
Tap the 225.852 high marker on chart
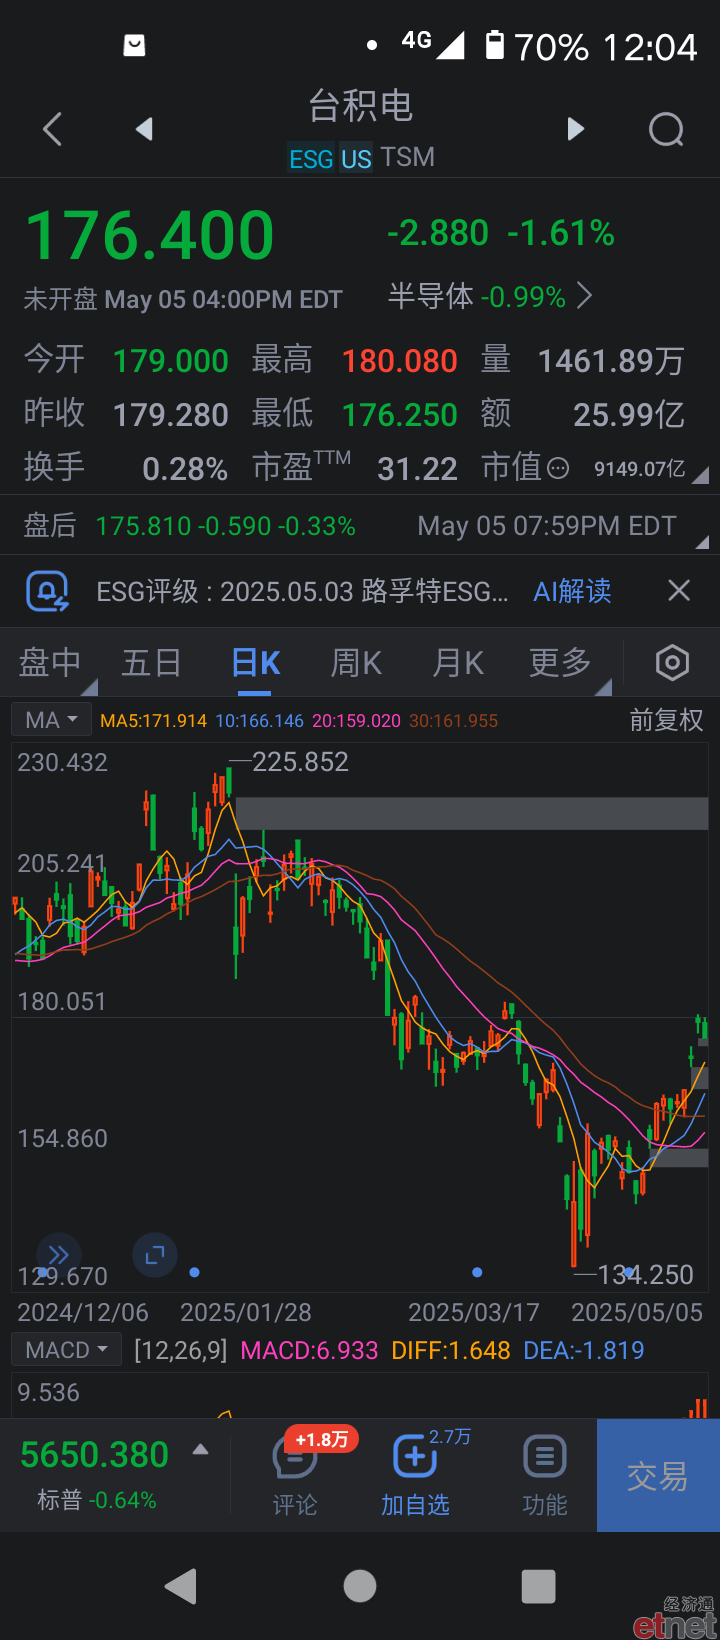[300, 762]
